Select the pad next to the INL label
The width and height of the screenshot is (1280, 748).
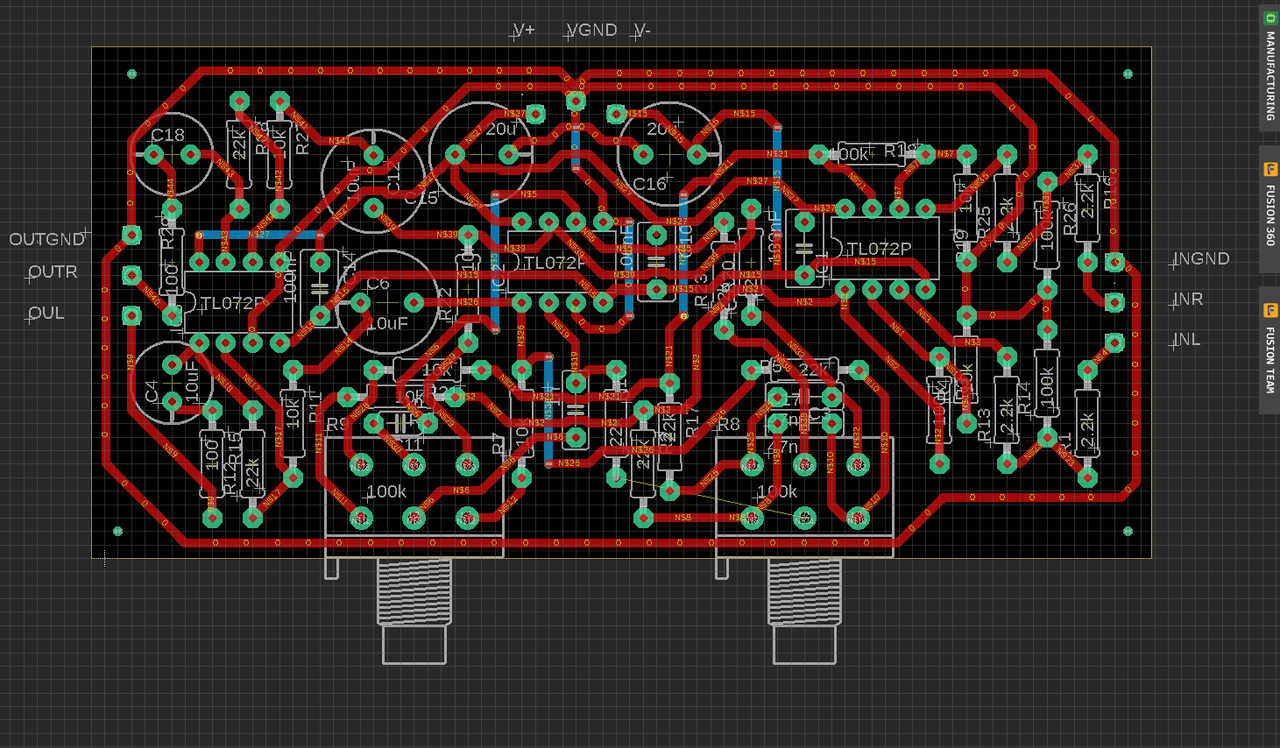pyautogui.click(x=1115, y=342)
